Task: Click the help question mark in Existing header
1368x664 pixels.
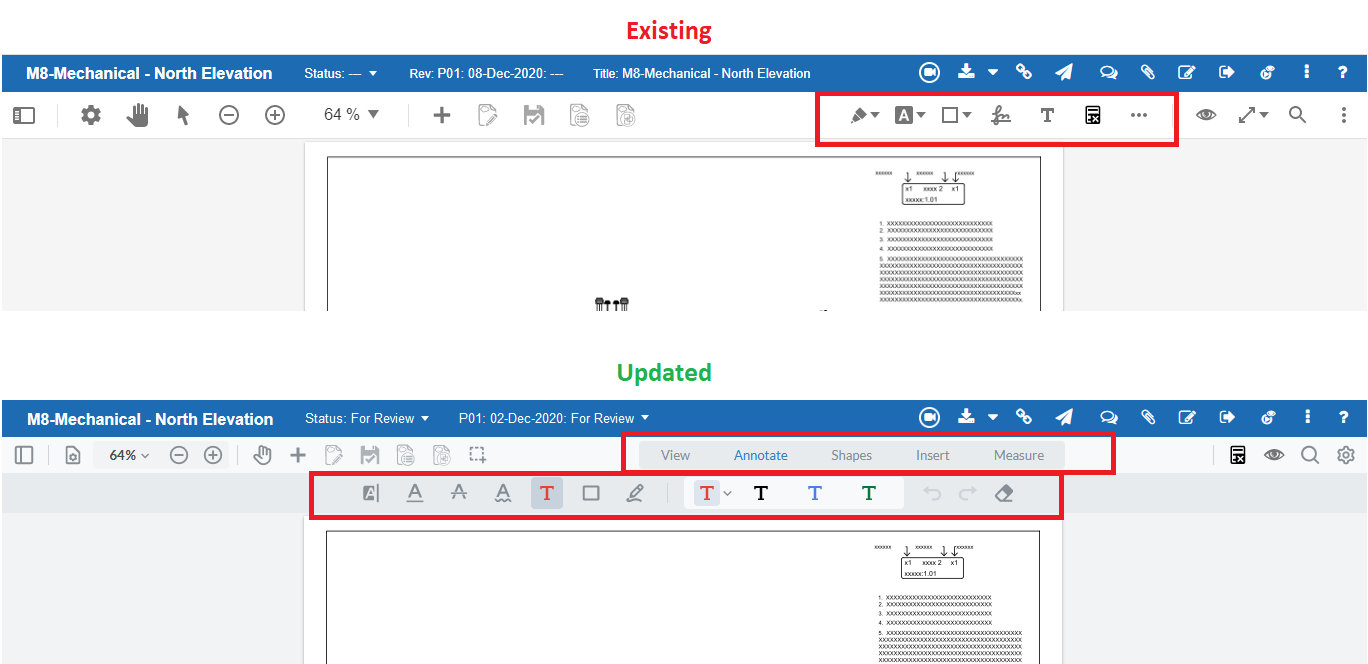Action: click(1343, 72)
